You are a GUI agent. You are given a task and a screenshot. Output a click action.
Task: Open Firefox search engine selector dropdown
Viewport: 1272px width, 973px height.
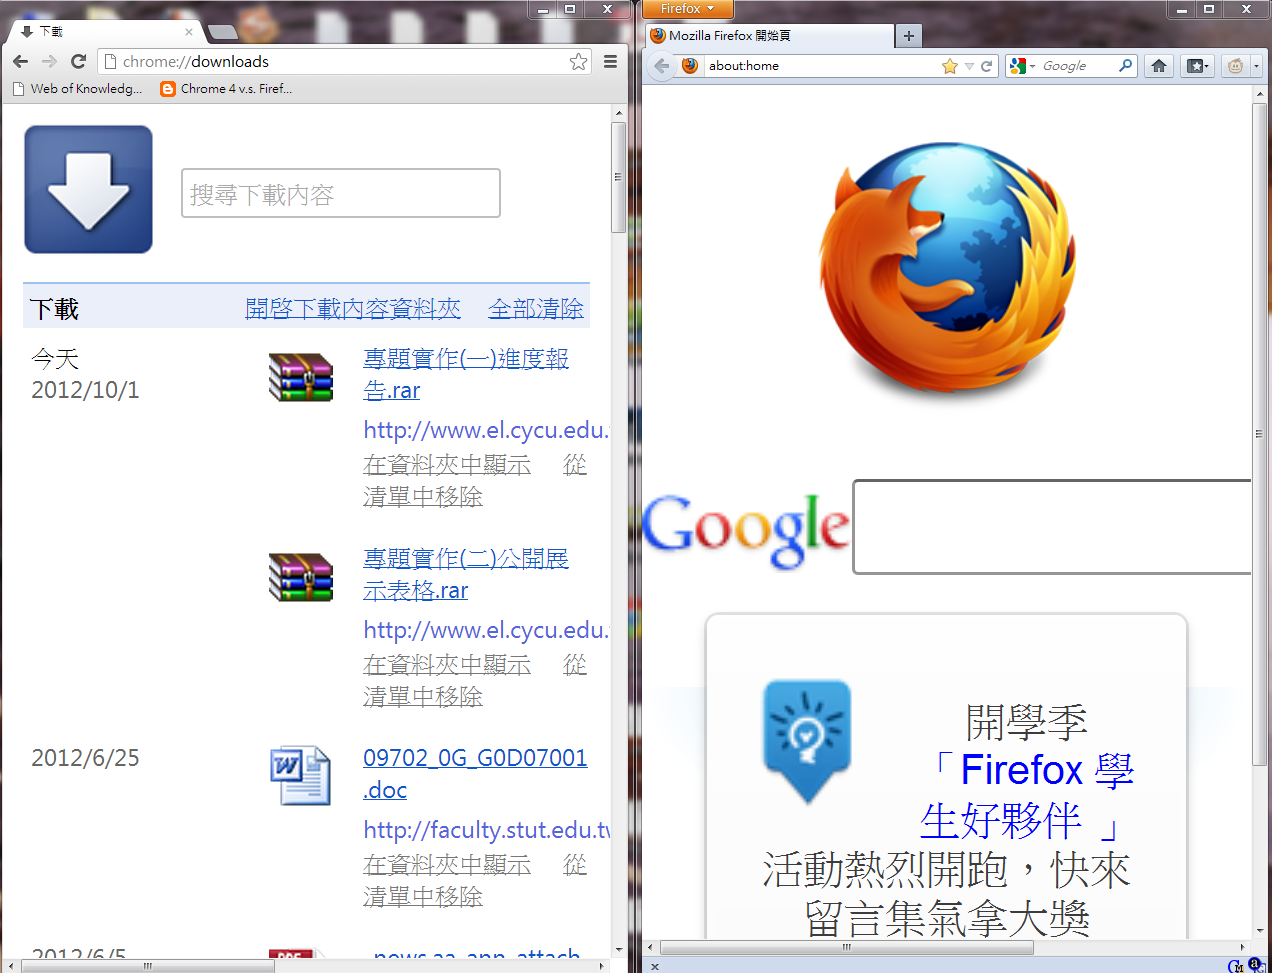[1022, 66]
